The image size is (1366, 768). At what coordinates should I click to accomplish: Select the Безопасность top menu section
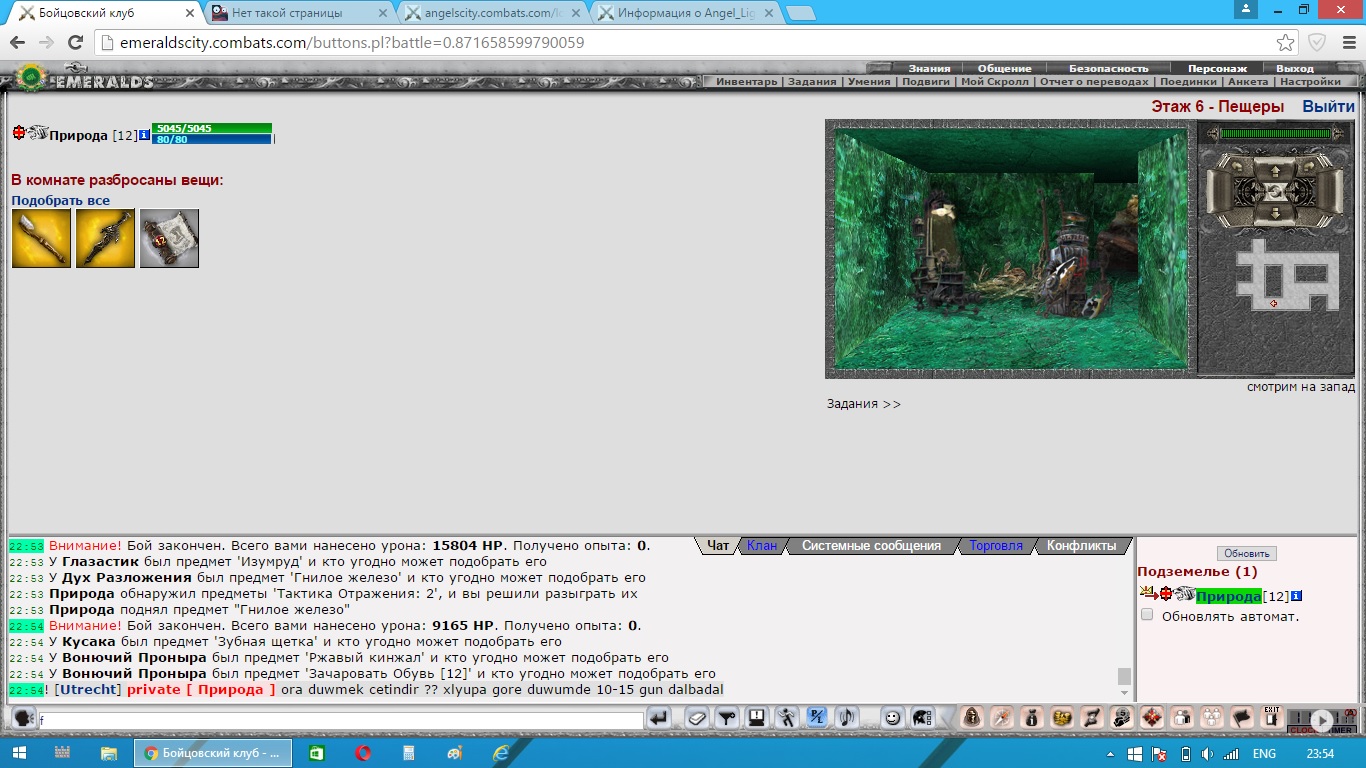1109,68
